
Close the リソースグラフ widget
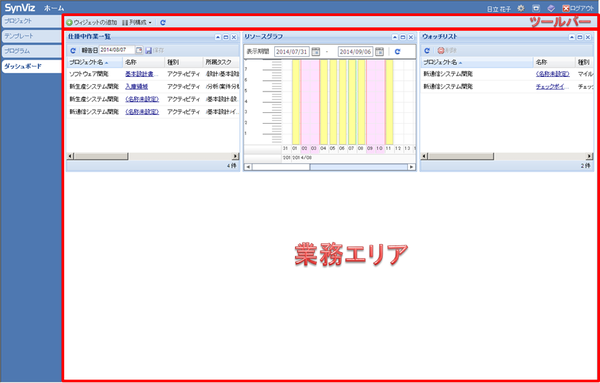click(x=411, y=37)
